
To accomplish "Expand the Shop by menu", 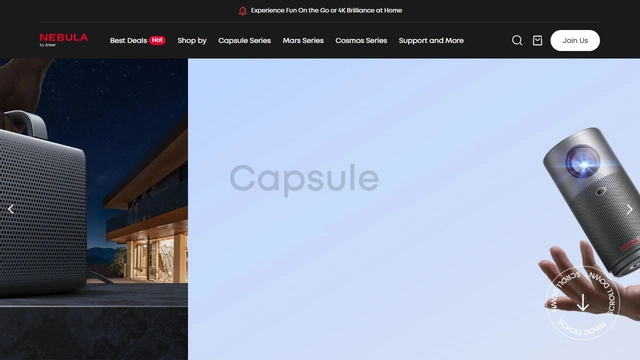I will tap(192, 40).
